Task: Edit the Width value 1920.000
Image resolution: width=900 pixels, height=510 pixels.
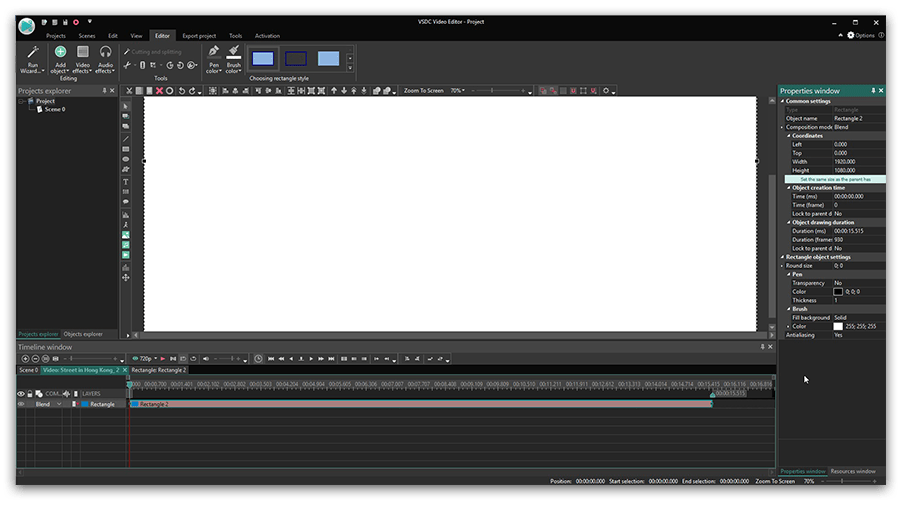Action: tap(859, 162)
